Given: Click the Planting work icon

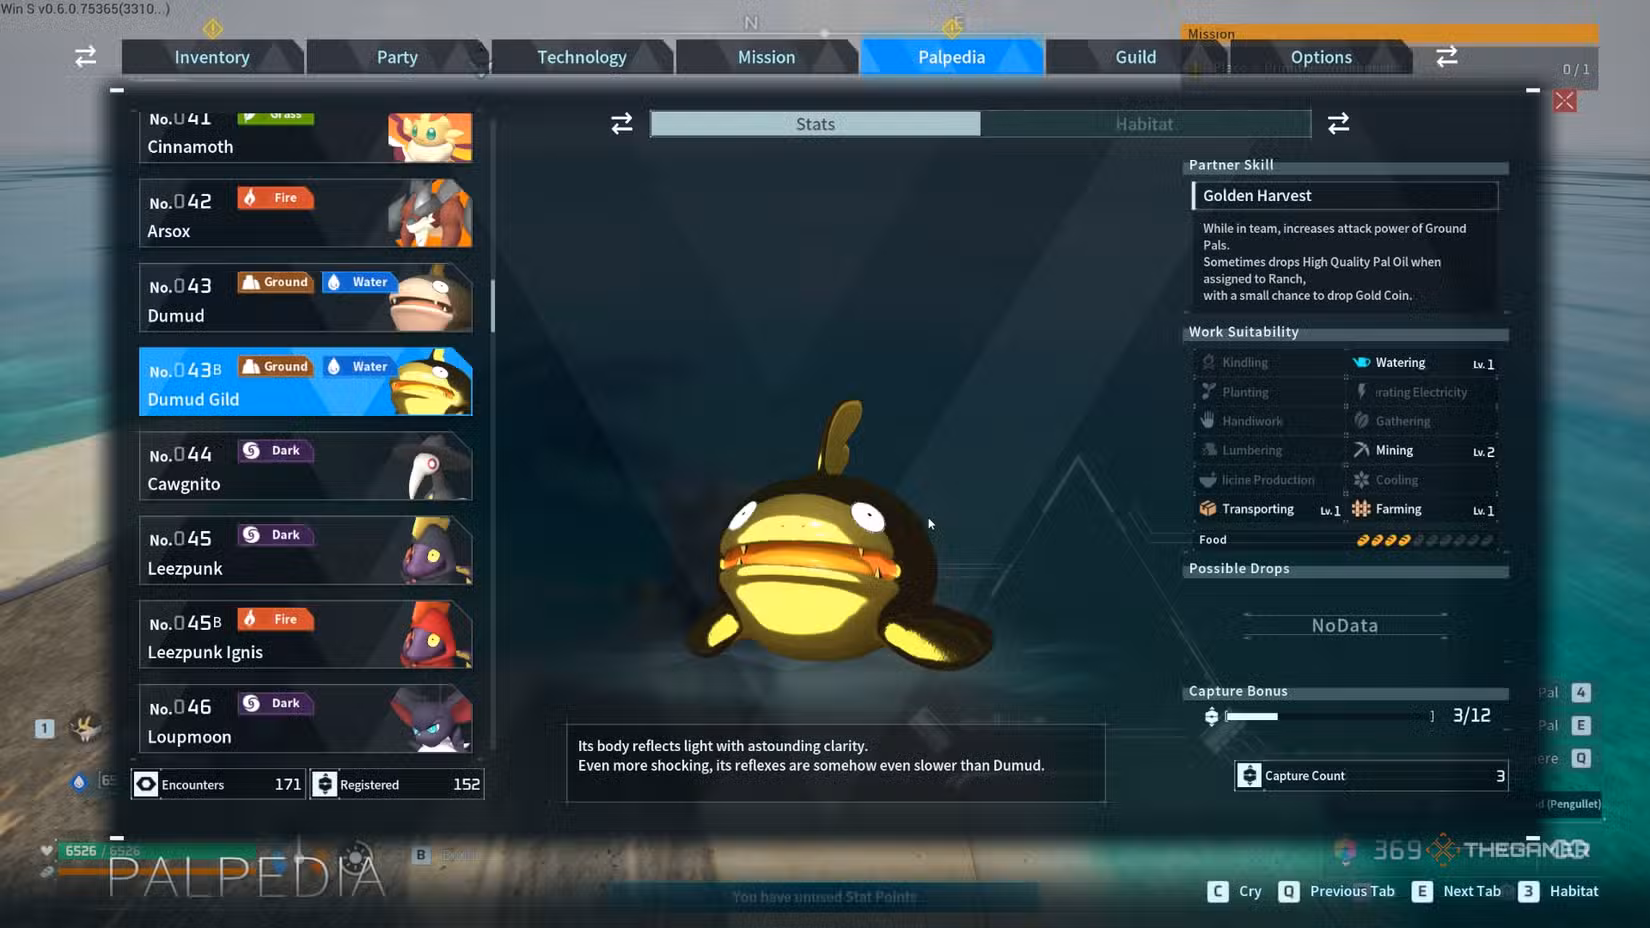Looking at the screenshot, I should pos(1209,391).
